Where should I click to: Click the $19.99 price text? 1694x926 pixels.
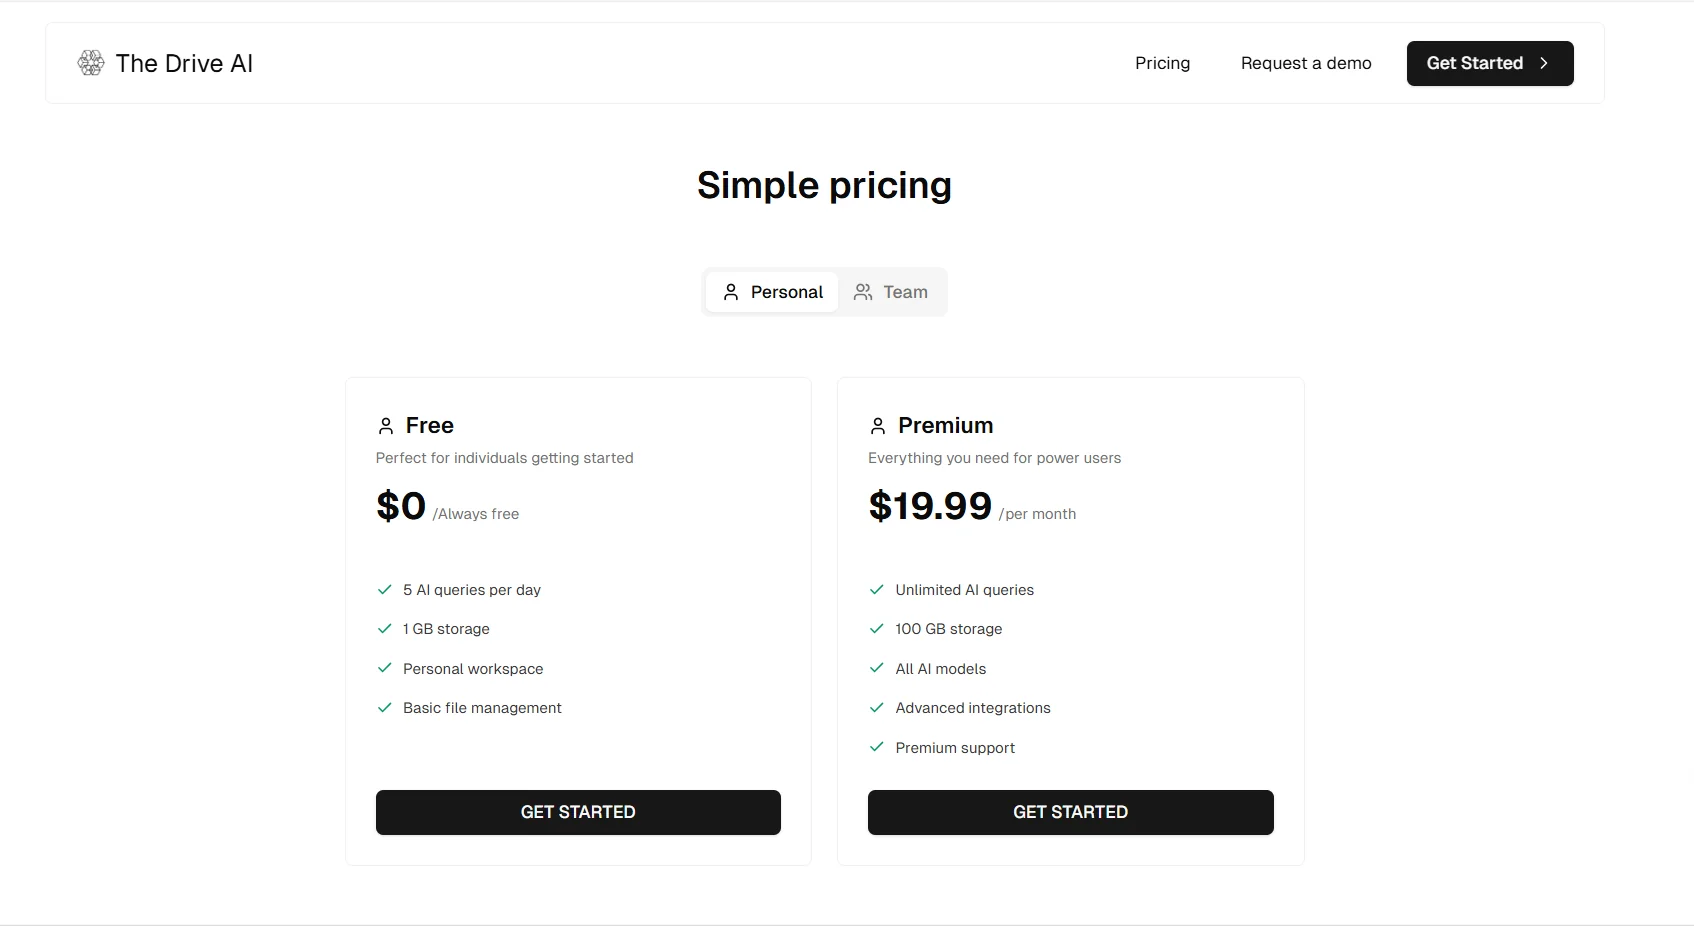[x=930, y=506]
